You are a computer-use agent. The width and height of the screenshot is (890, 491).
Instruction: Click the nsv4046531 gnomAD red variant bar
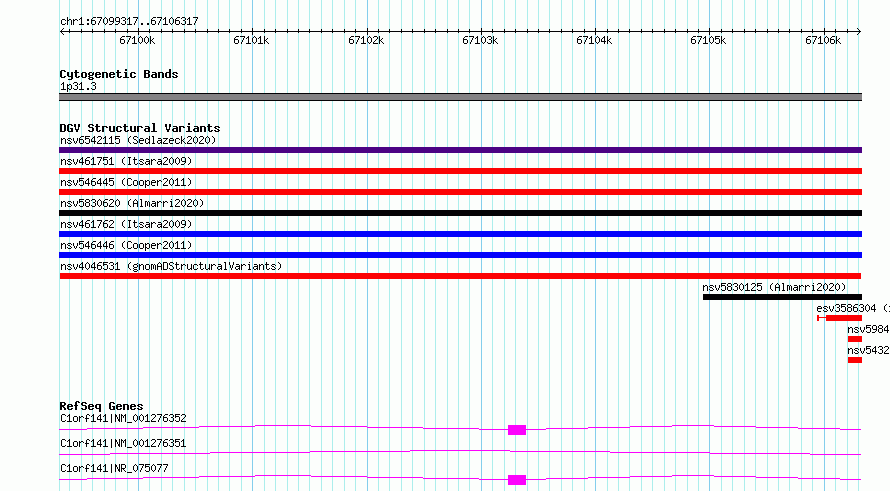point(460,276)
